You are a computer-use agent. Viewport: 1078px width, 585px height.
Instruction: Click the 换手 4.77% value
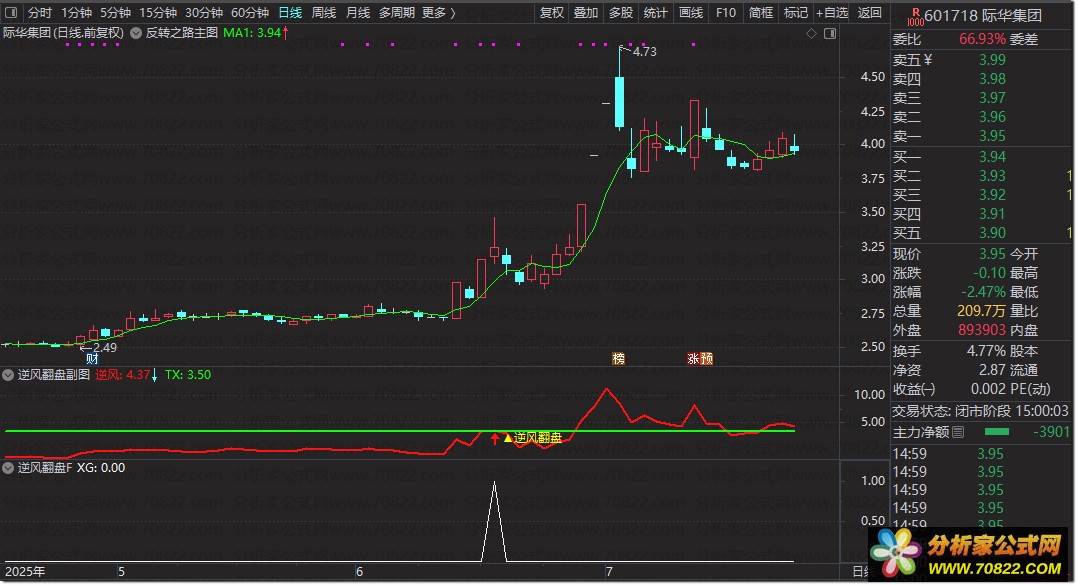(x=986, y=351)
